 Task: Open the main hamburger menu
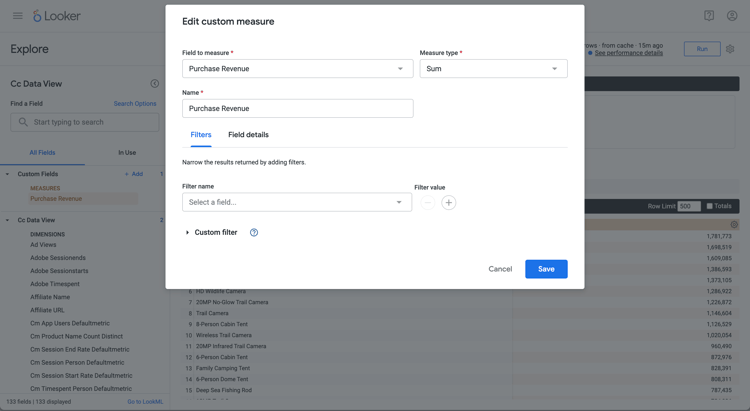pyautogui.click(x=17, y=16)
